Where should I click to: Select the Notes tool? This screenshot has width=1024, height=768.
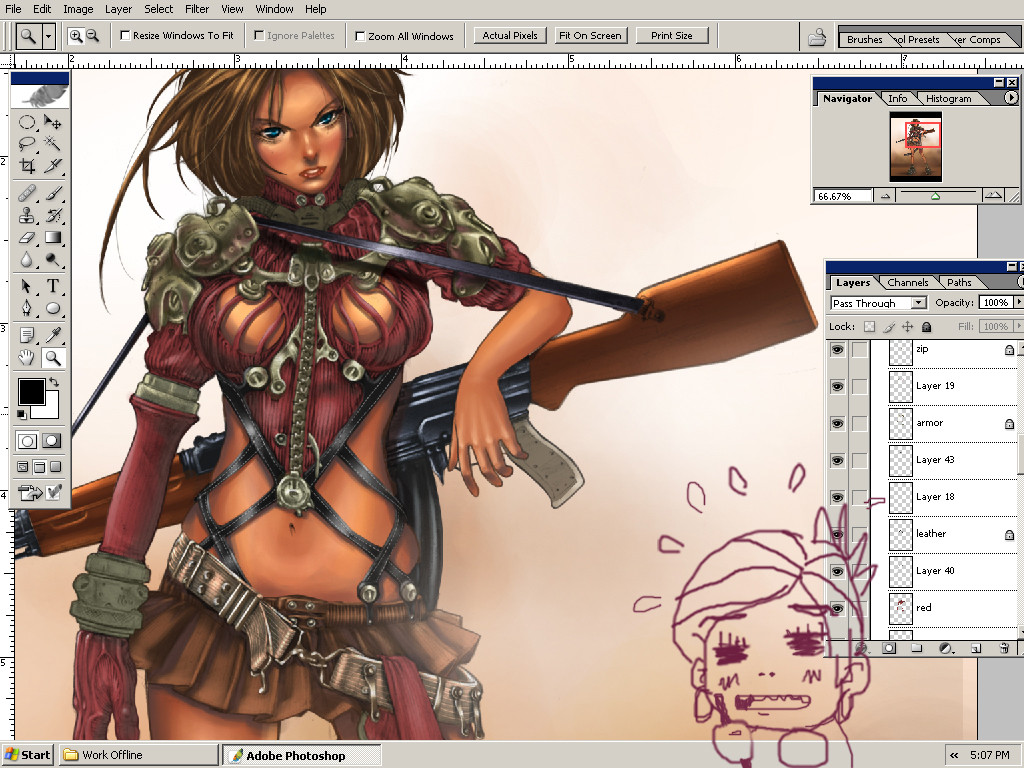[27, 335]
